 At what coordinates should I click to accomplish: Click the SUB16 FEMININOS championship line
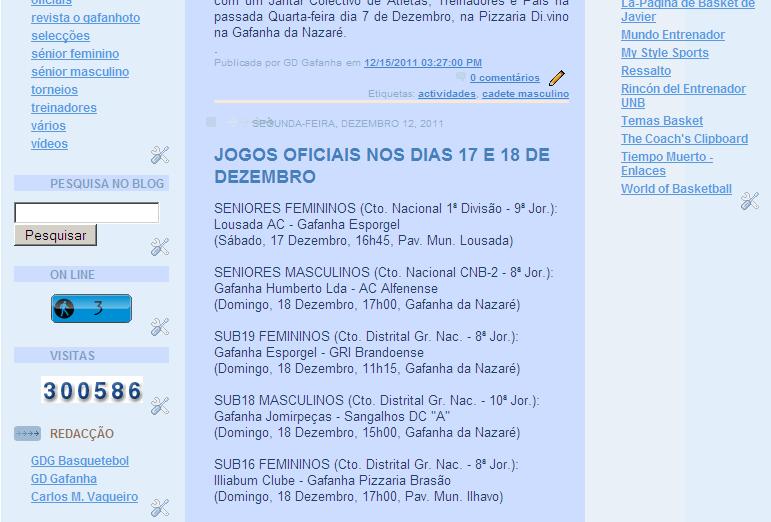point(366,464)
